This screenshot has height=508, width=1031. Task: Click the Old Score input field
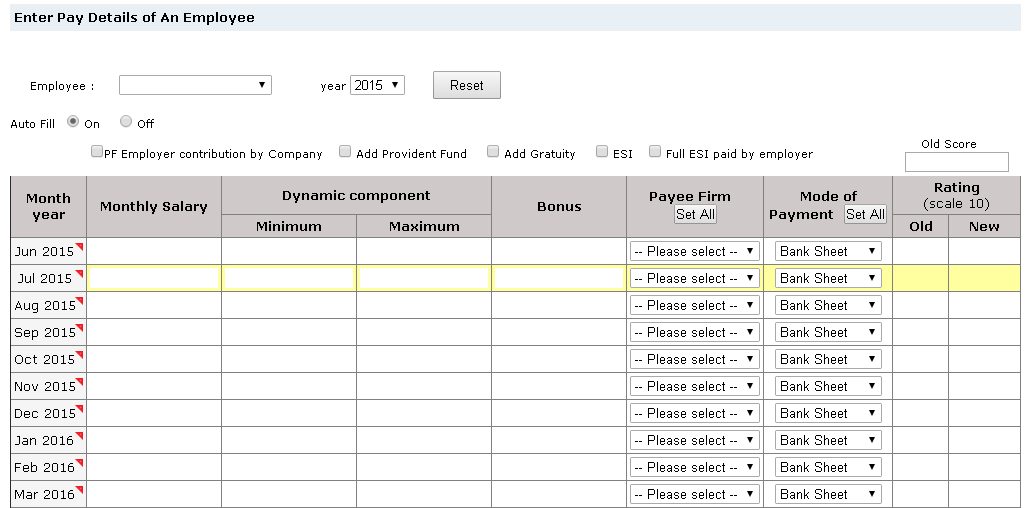tap(956, 162)
